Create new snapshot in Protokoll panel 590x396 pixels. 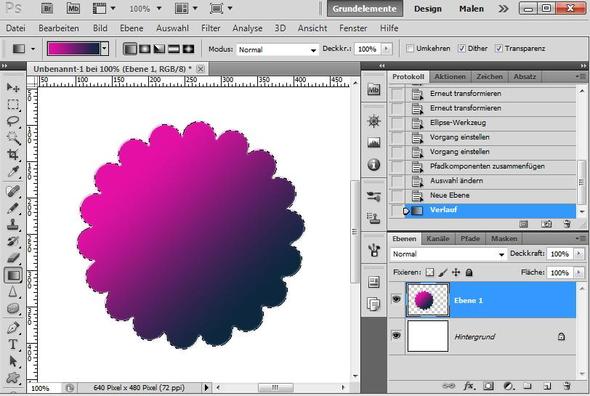pyautogui.click(x=546, y=224)
